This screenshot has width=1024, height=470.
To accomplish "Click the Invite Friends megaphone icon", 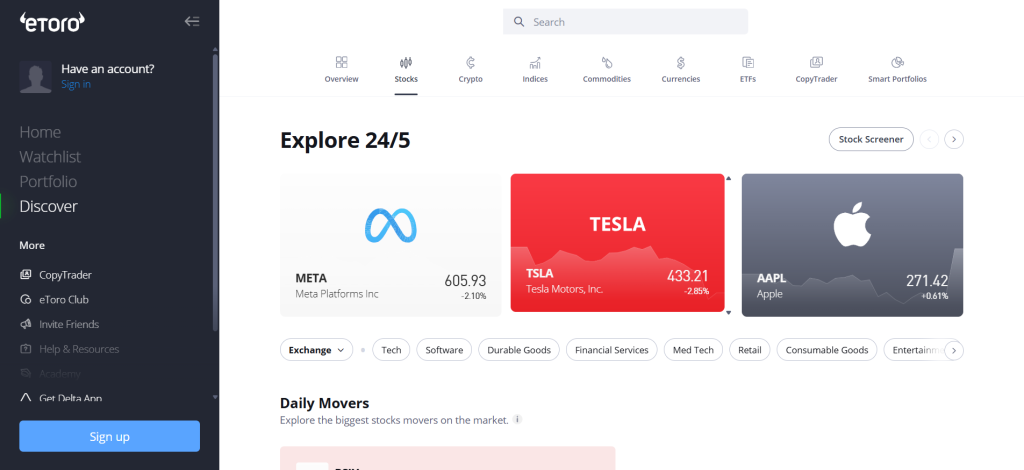I will pyautogui.click(x=25, y=324).
